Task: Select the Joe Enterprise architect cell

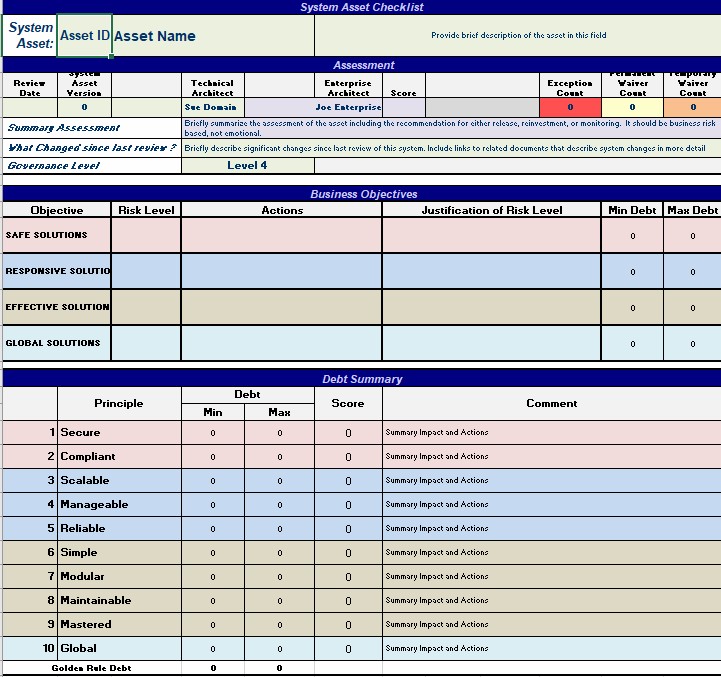Action: tap(348, 107)
